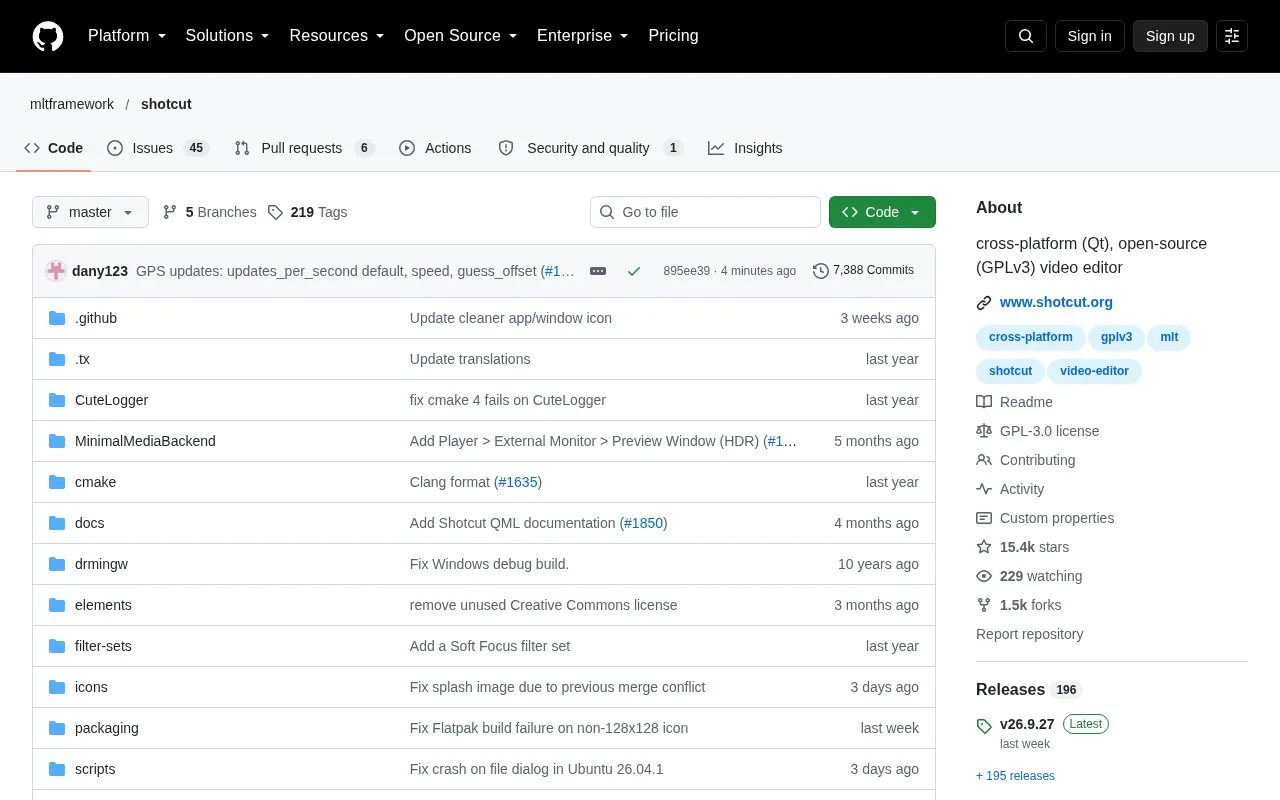
Task: Open the Platform navigation menu
Action: (127, 36)
